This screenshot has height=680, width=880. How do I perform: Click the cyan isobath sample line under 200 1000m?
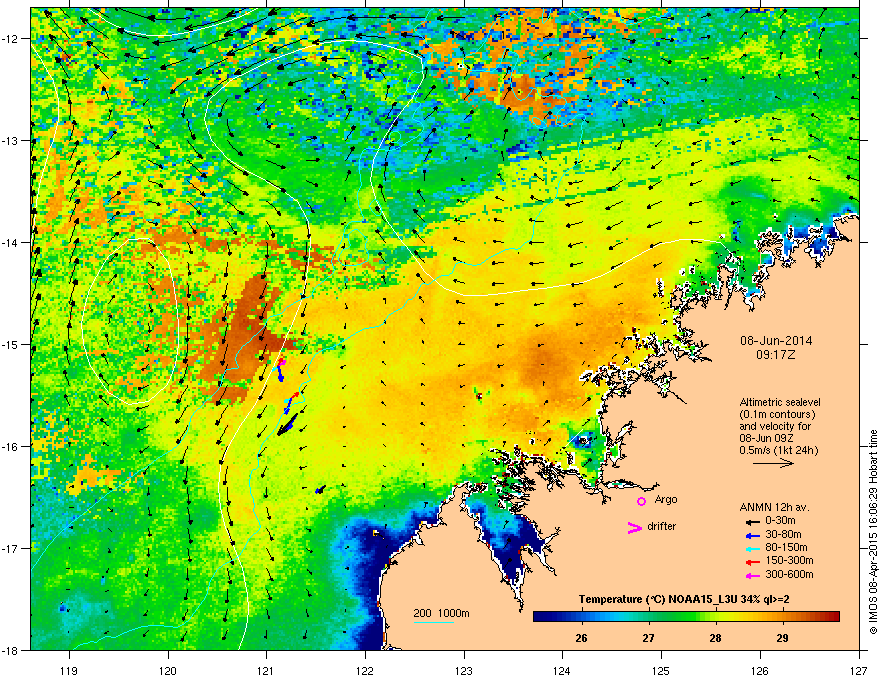[x=433, y=622]
